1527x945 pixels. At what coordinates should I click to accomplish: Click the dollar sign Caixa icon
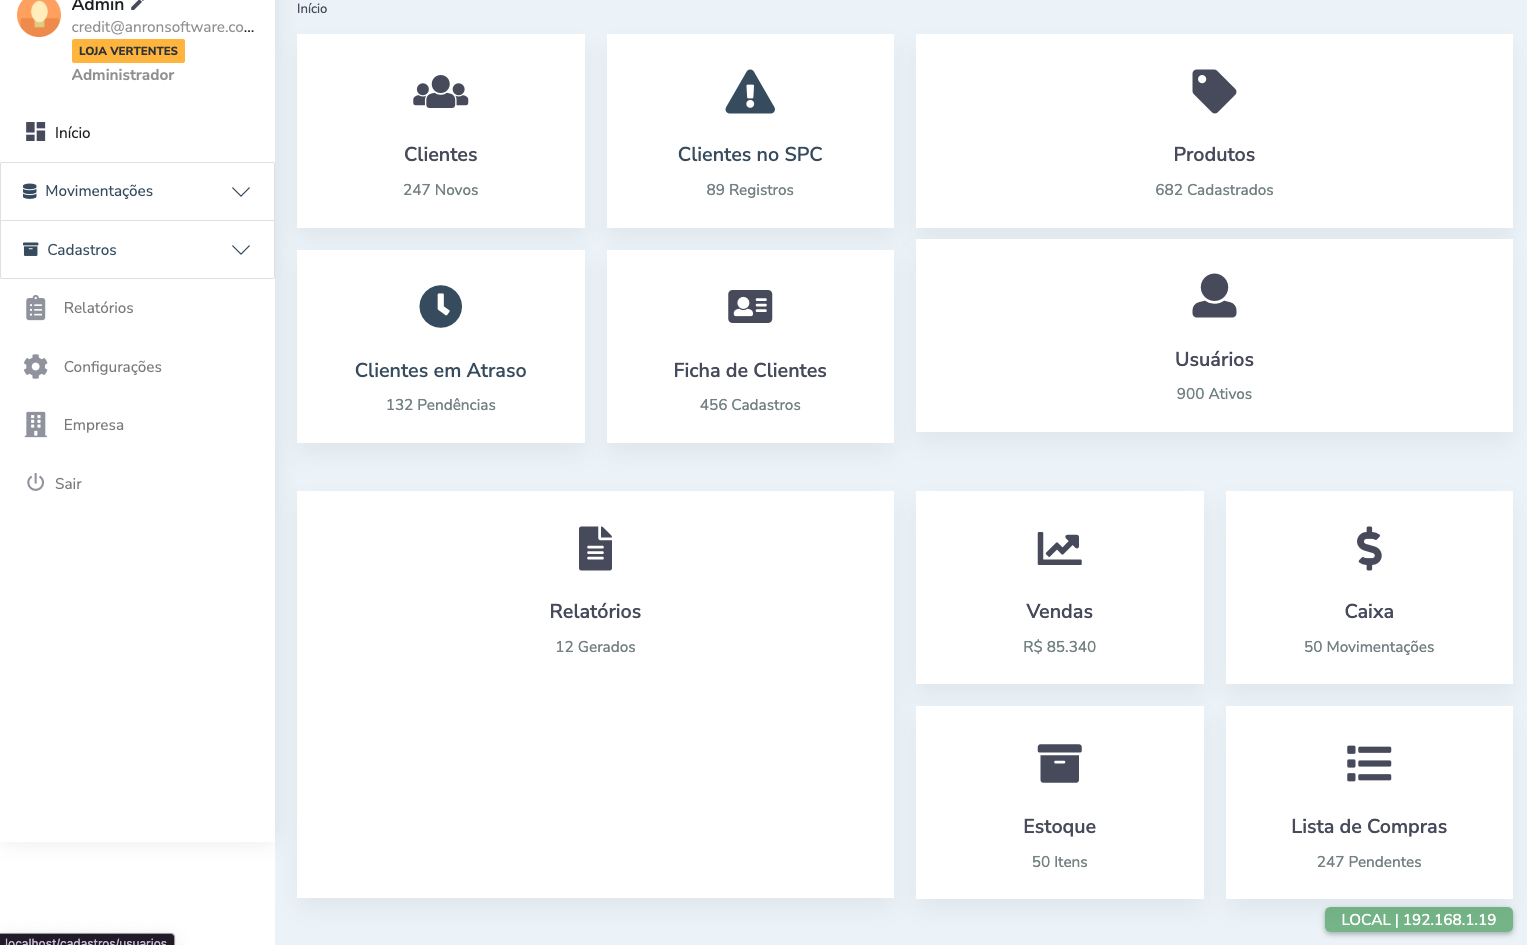coord(1368,548)
